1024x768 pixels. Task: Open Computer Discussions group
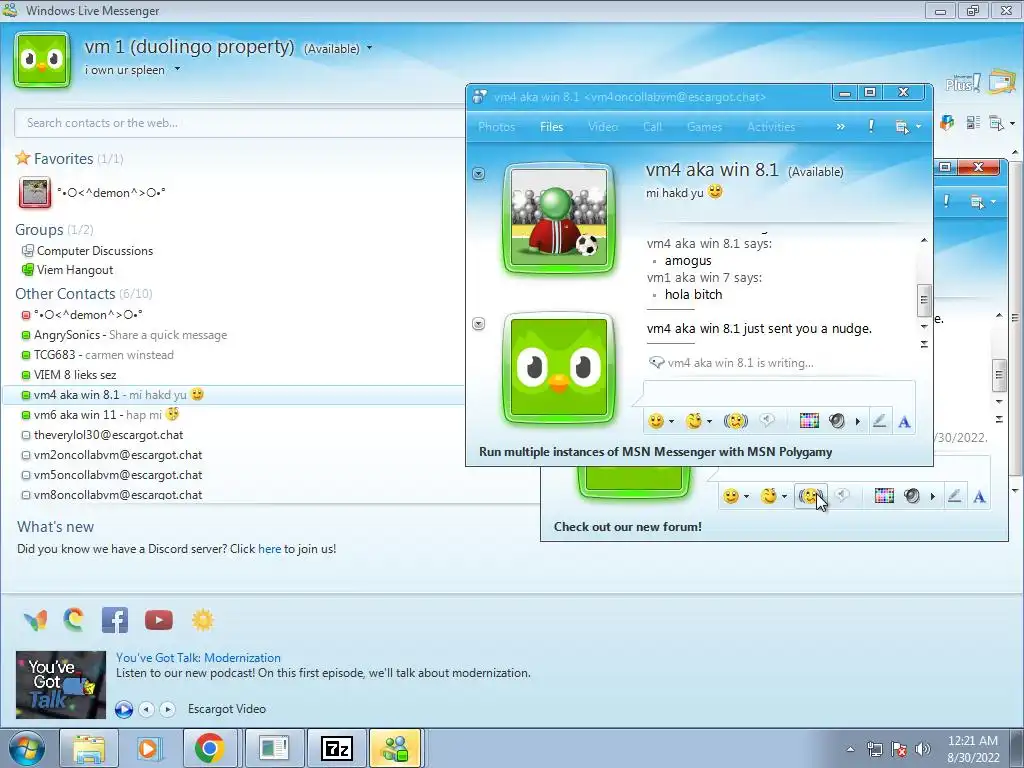point(95,251)
